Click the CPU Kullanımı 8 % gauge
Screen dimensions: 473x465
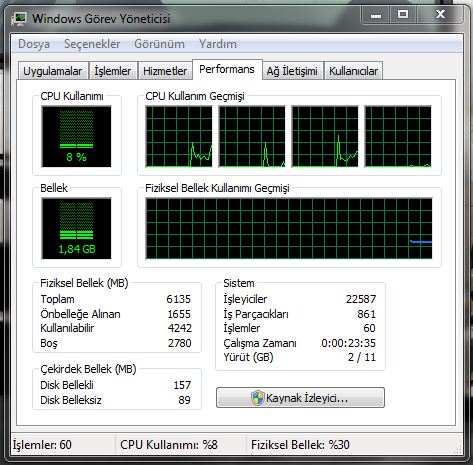(x=76, y=137)
